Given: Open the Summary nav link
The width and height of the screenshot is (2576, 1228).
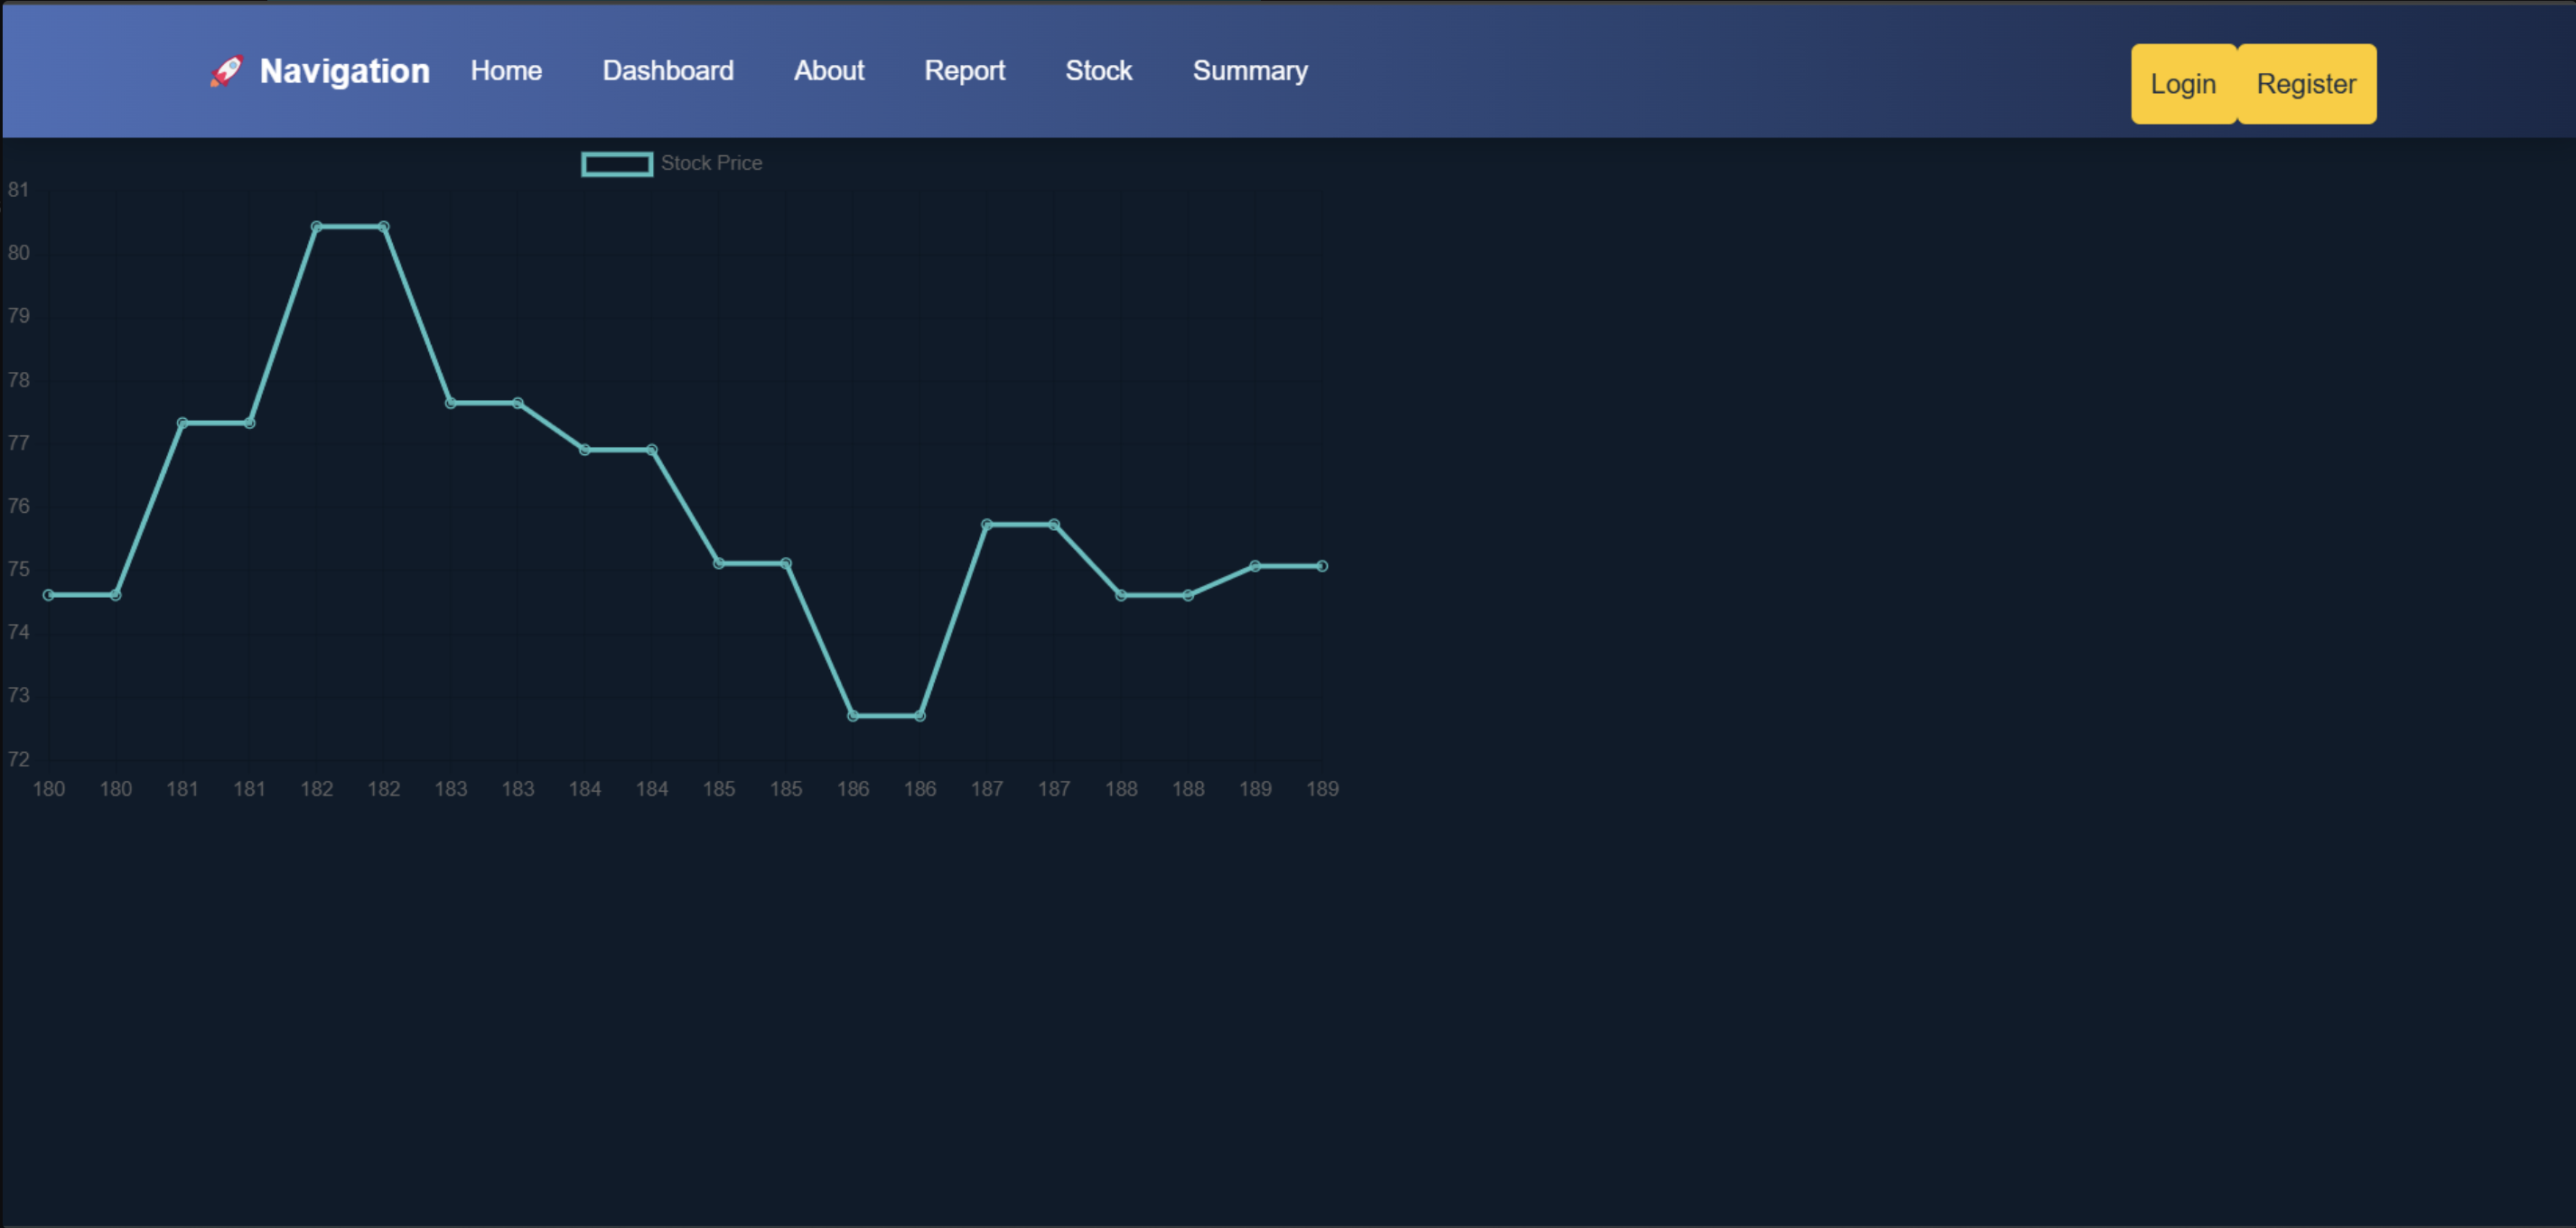Looking at the screenshot, I should pyautogui.click(x=1249, y=71).
